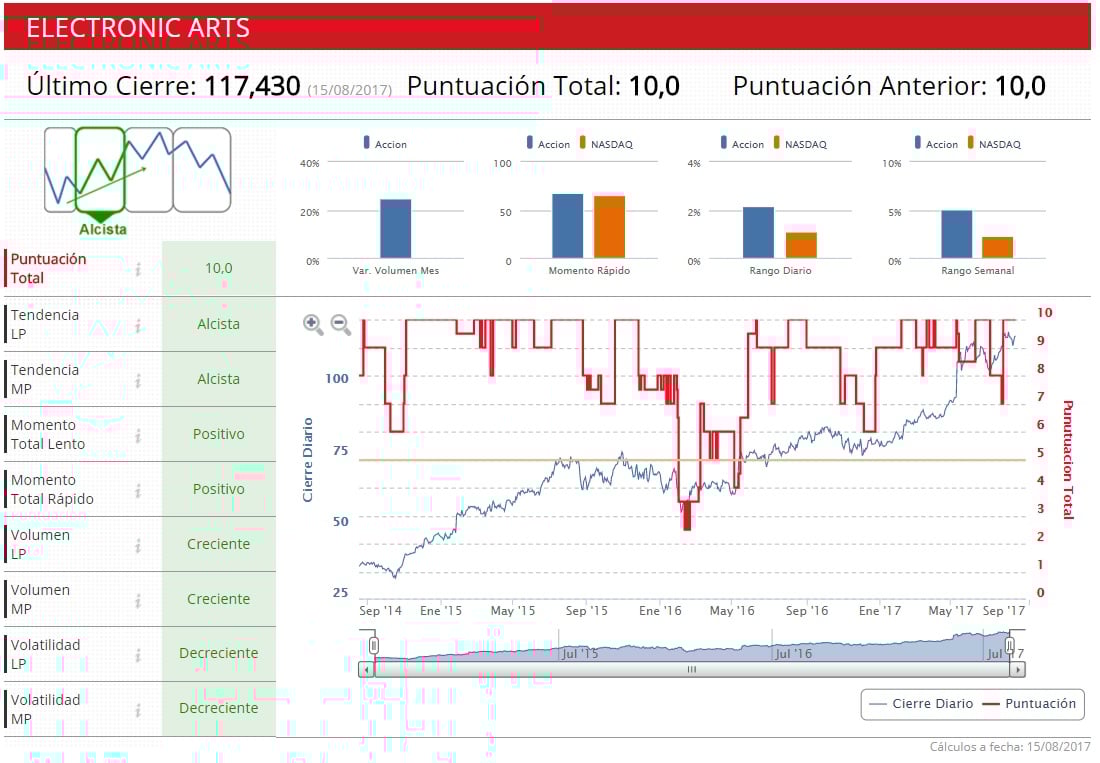The width and height of the screenshot is (1100, 763).
Task: Click the orange NASDAQ bar in Rango Semanal
Action: [x=997, y=248]
